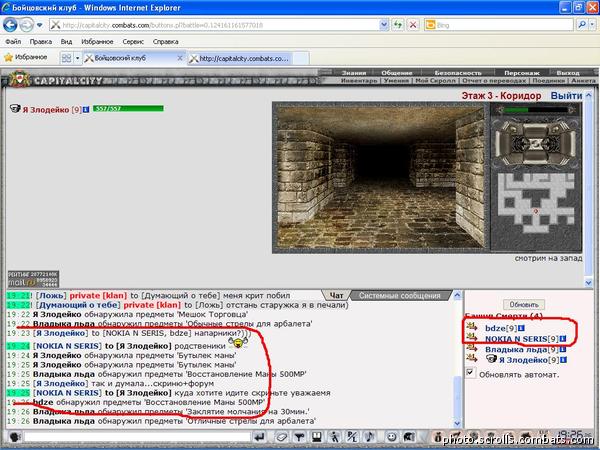
Task: Click the chat scrollbar up arrow
Action: coord(457,295)
